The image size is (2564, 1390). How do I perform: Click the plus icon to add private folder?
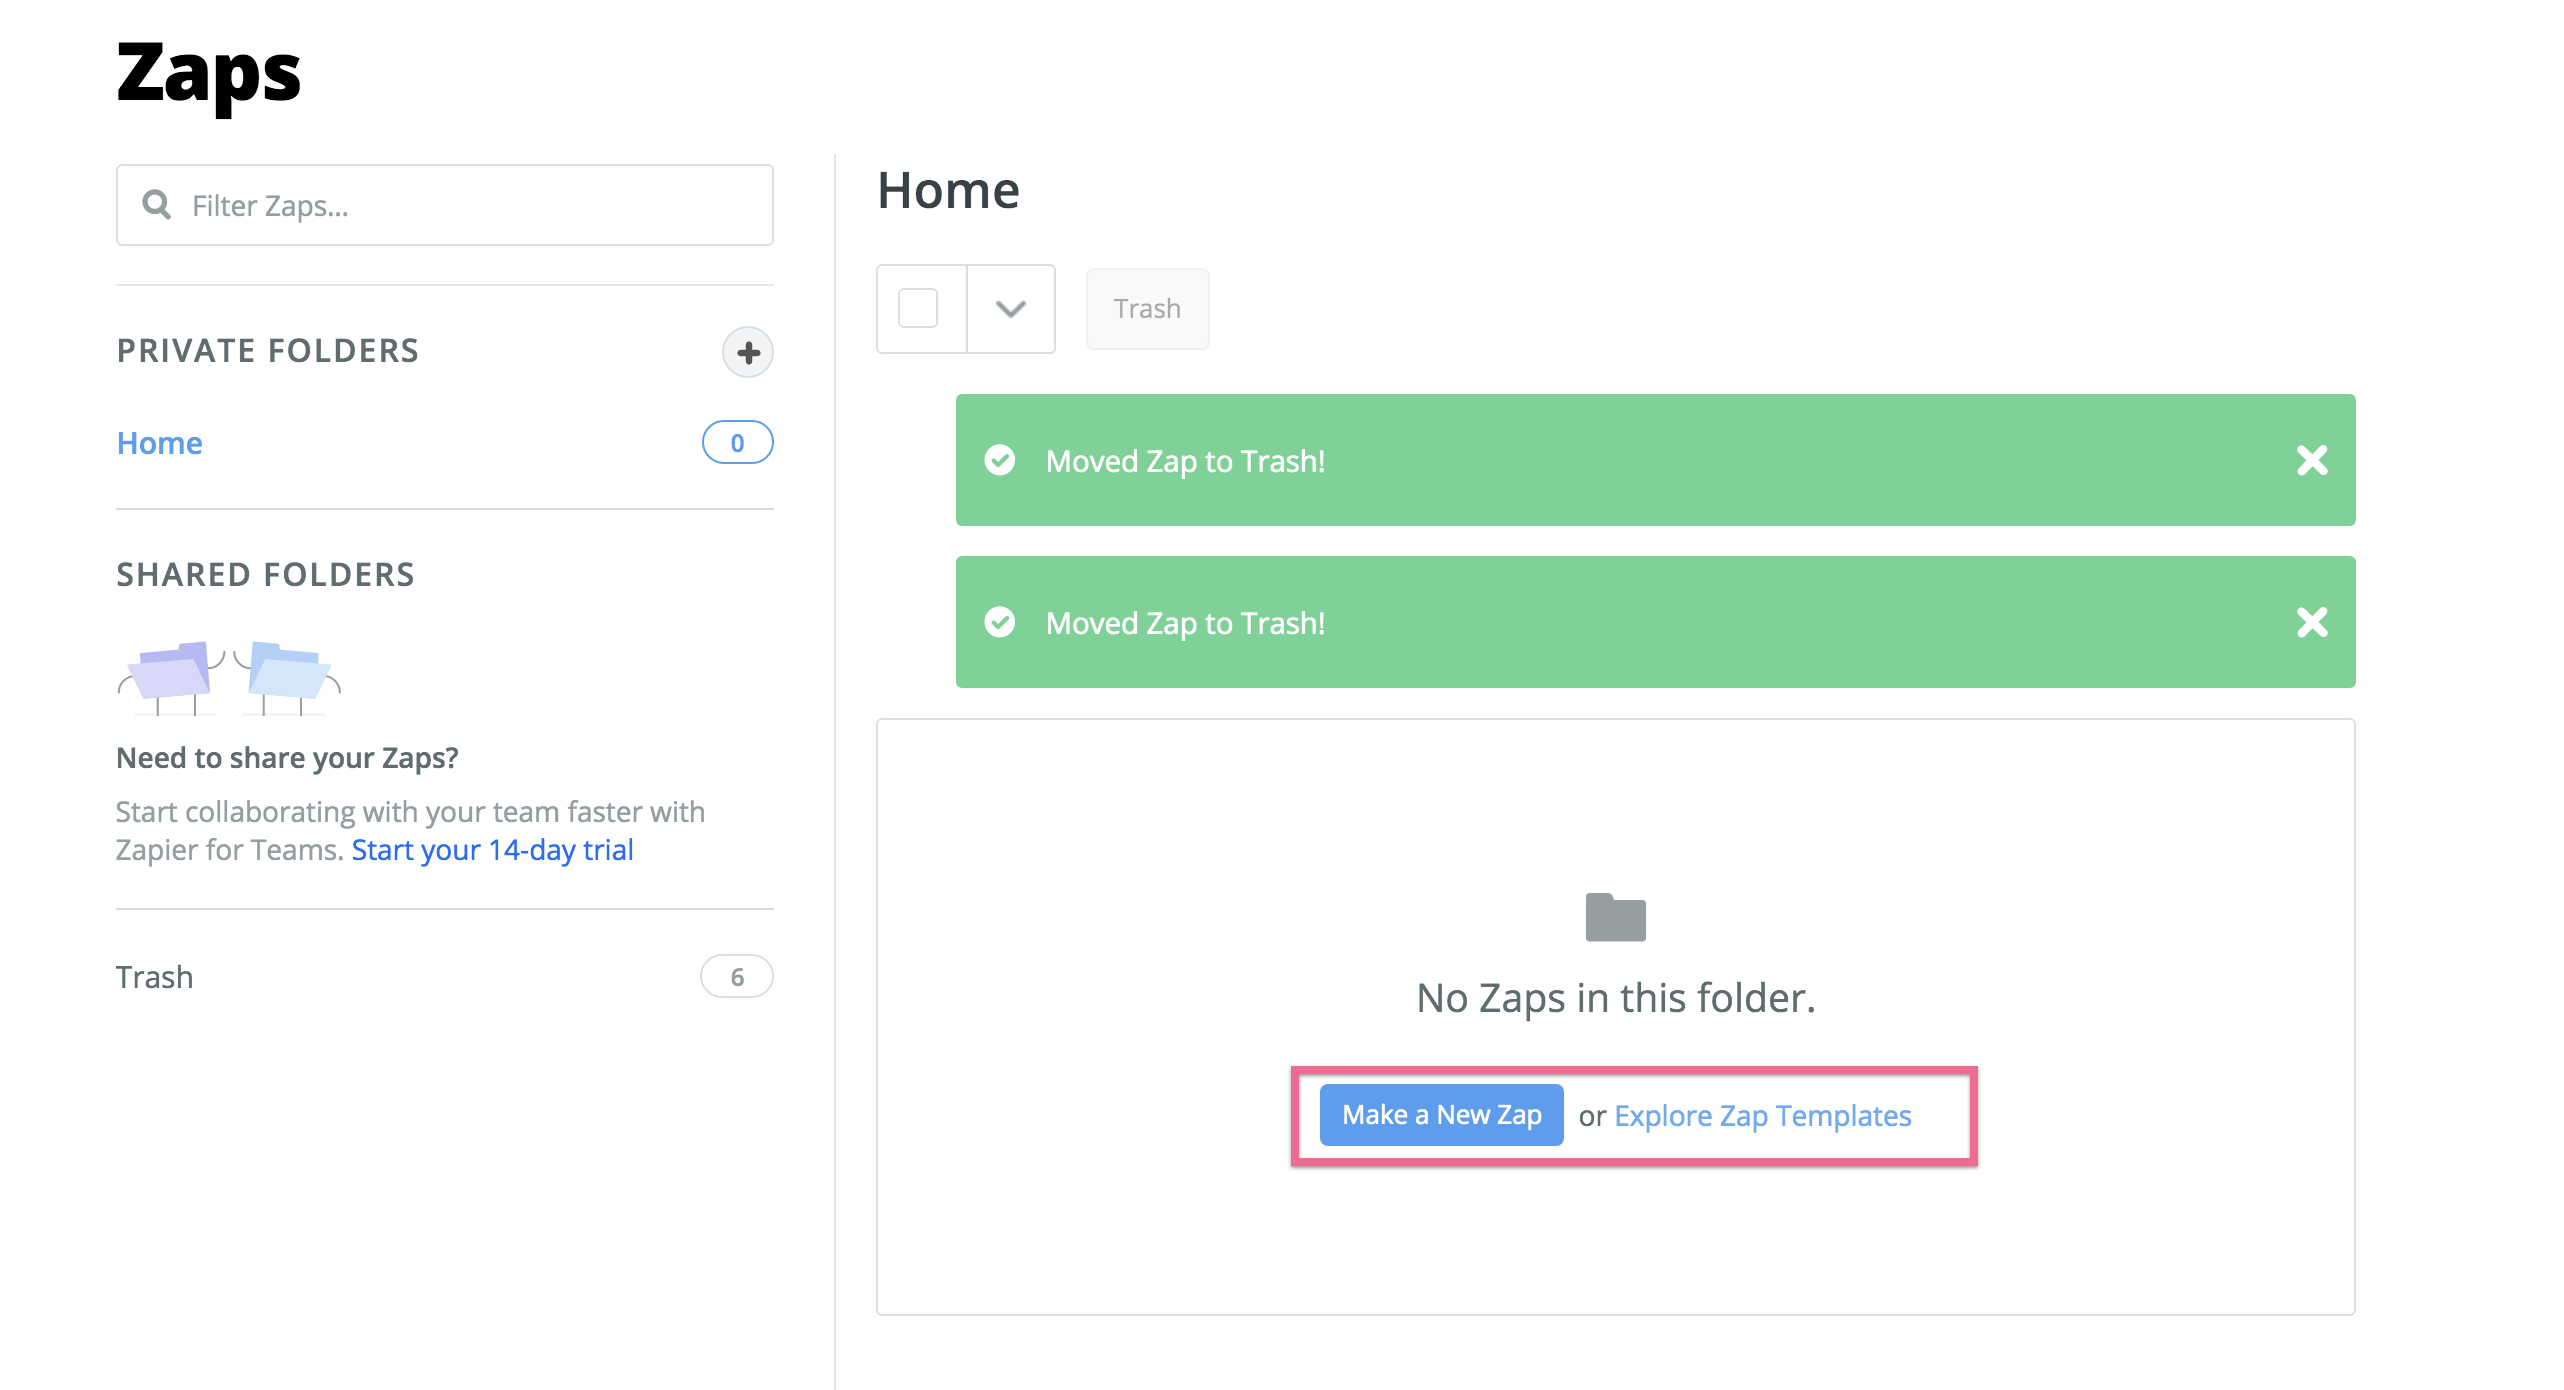point(747,352)
